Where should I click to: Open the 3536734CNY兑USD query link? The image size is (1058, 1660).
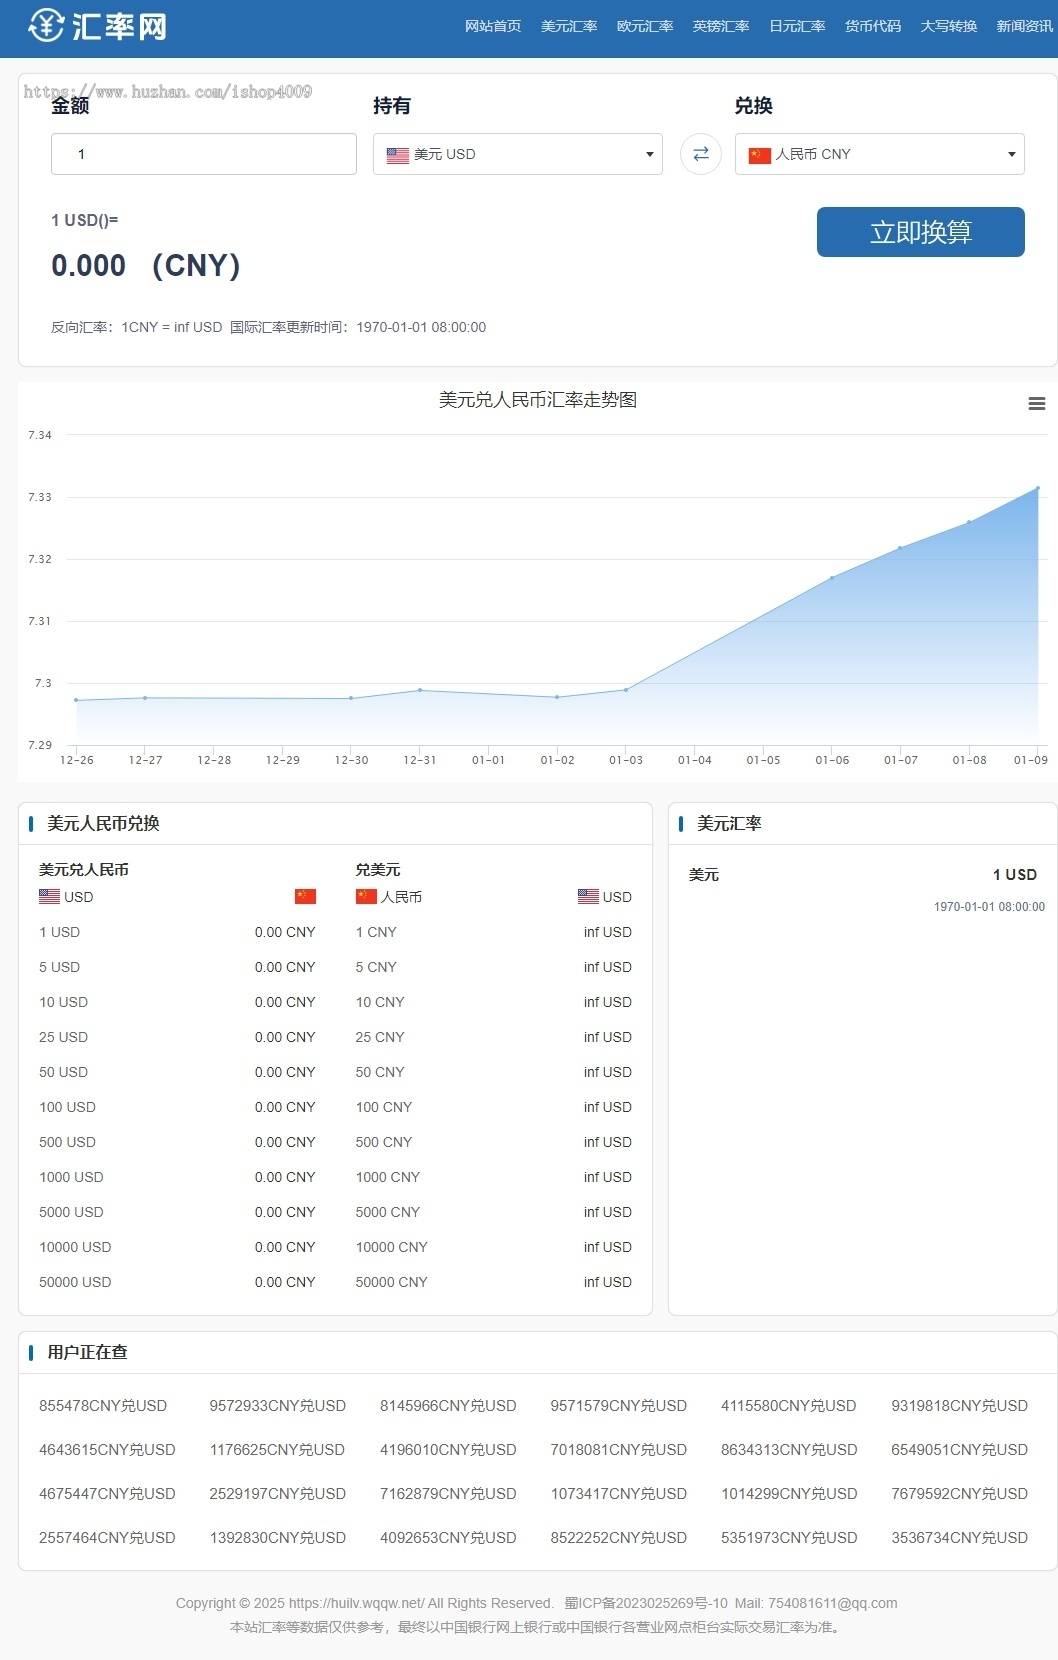tap(960, 1538)
